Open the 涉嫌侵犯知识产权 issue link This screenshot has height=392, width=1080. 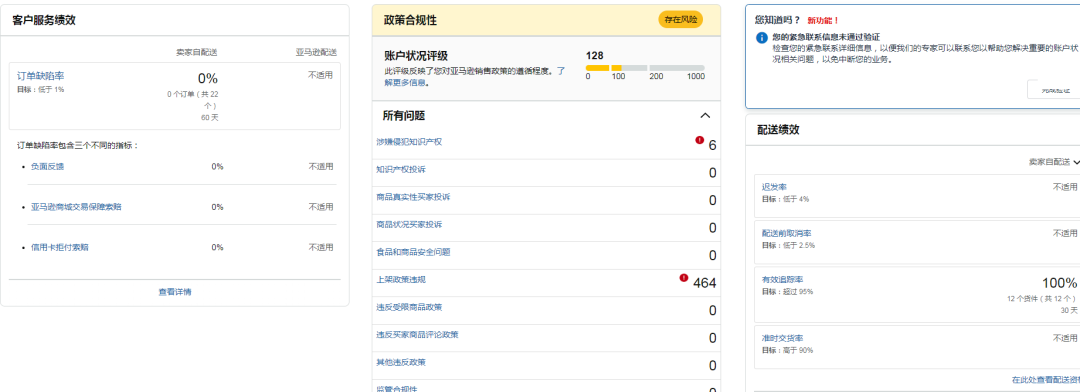coord(408,142)
